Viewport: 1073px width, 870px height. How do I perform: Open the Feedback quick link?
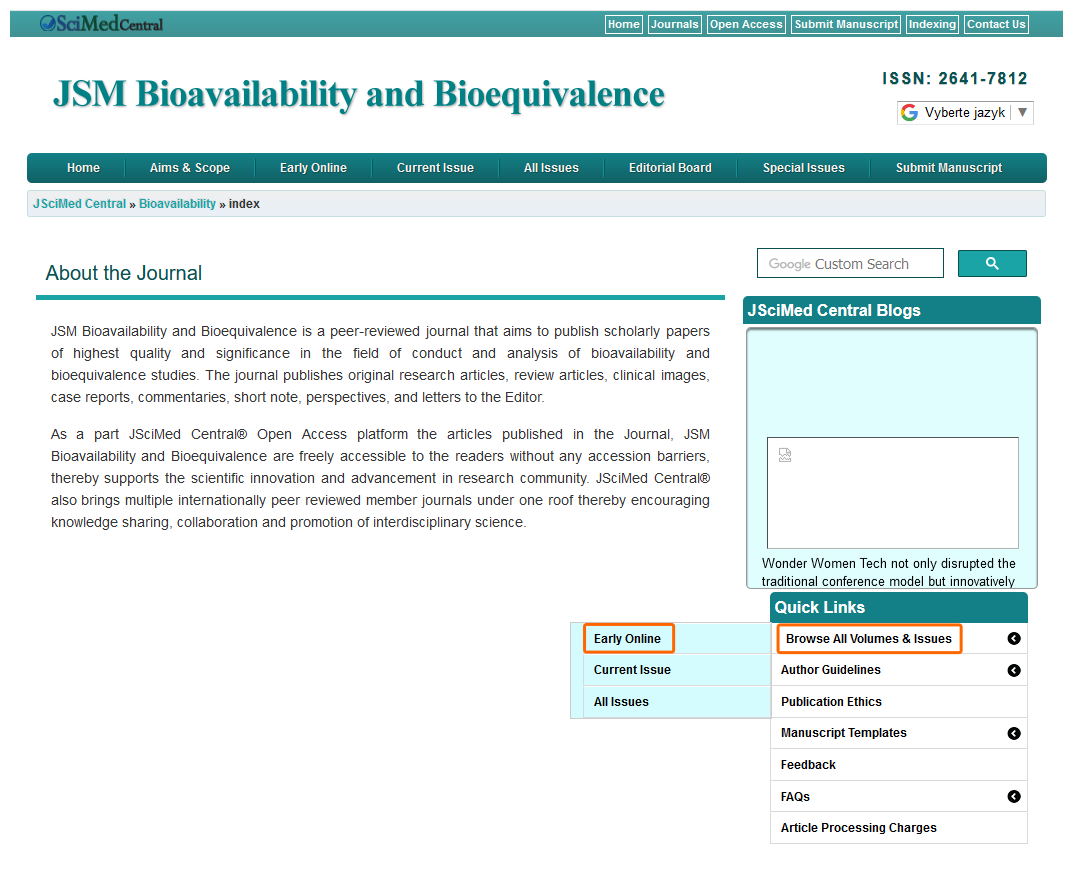point(808,765)
